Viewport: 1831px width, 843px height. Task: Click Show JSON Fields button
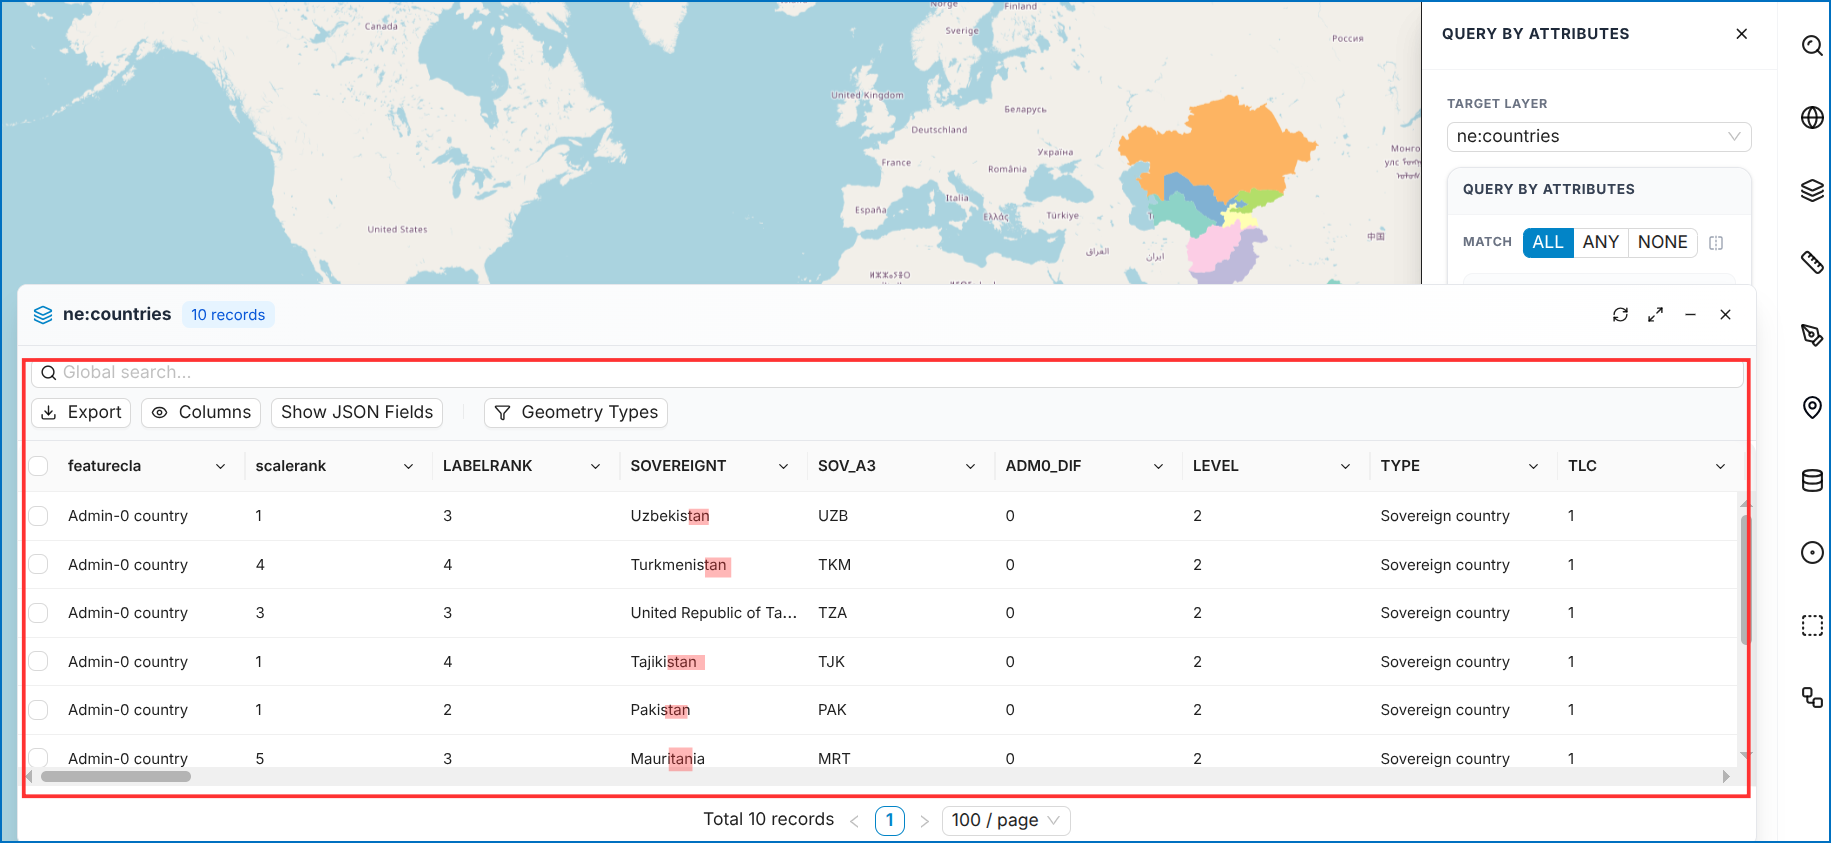[357, 413]
